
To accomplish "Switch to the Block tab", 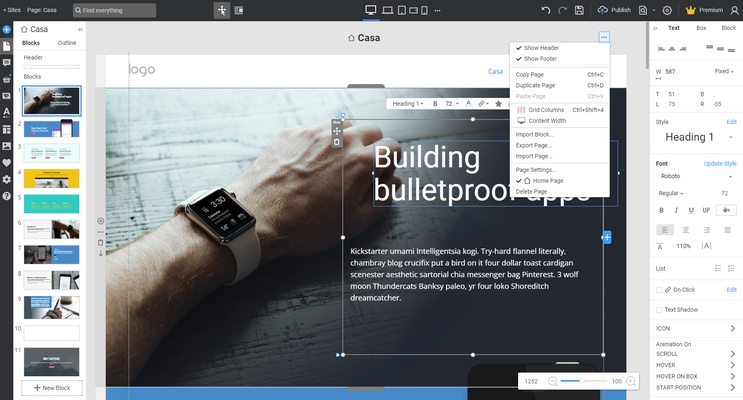I will [729, 28].
